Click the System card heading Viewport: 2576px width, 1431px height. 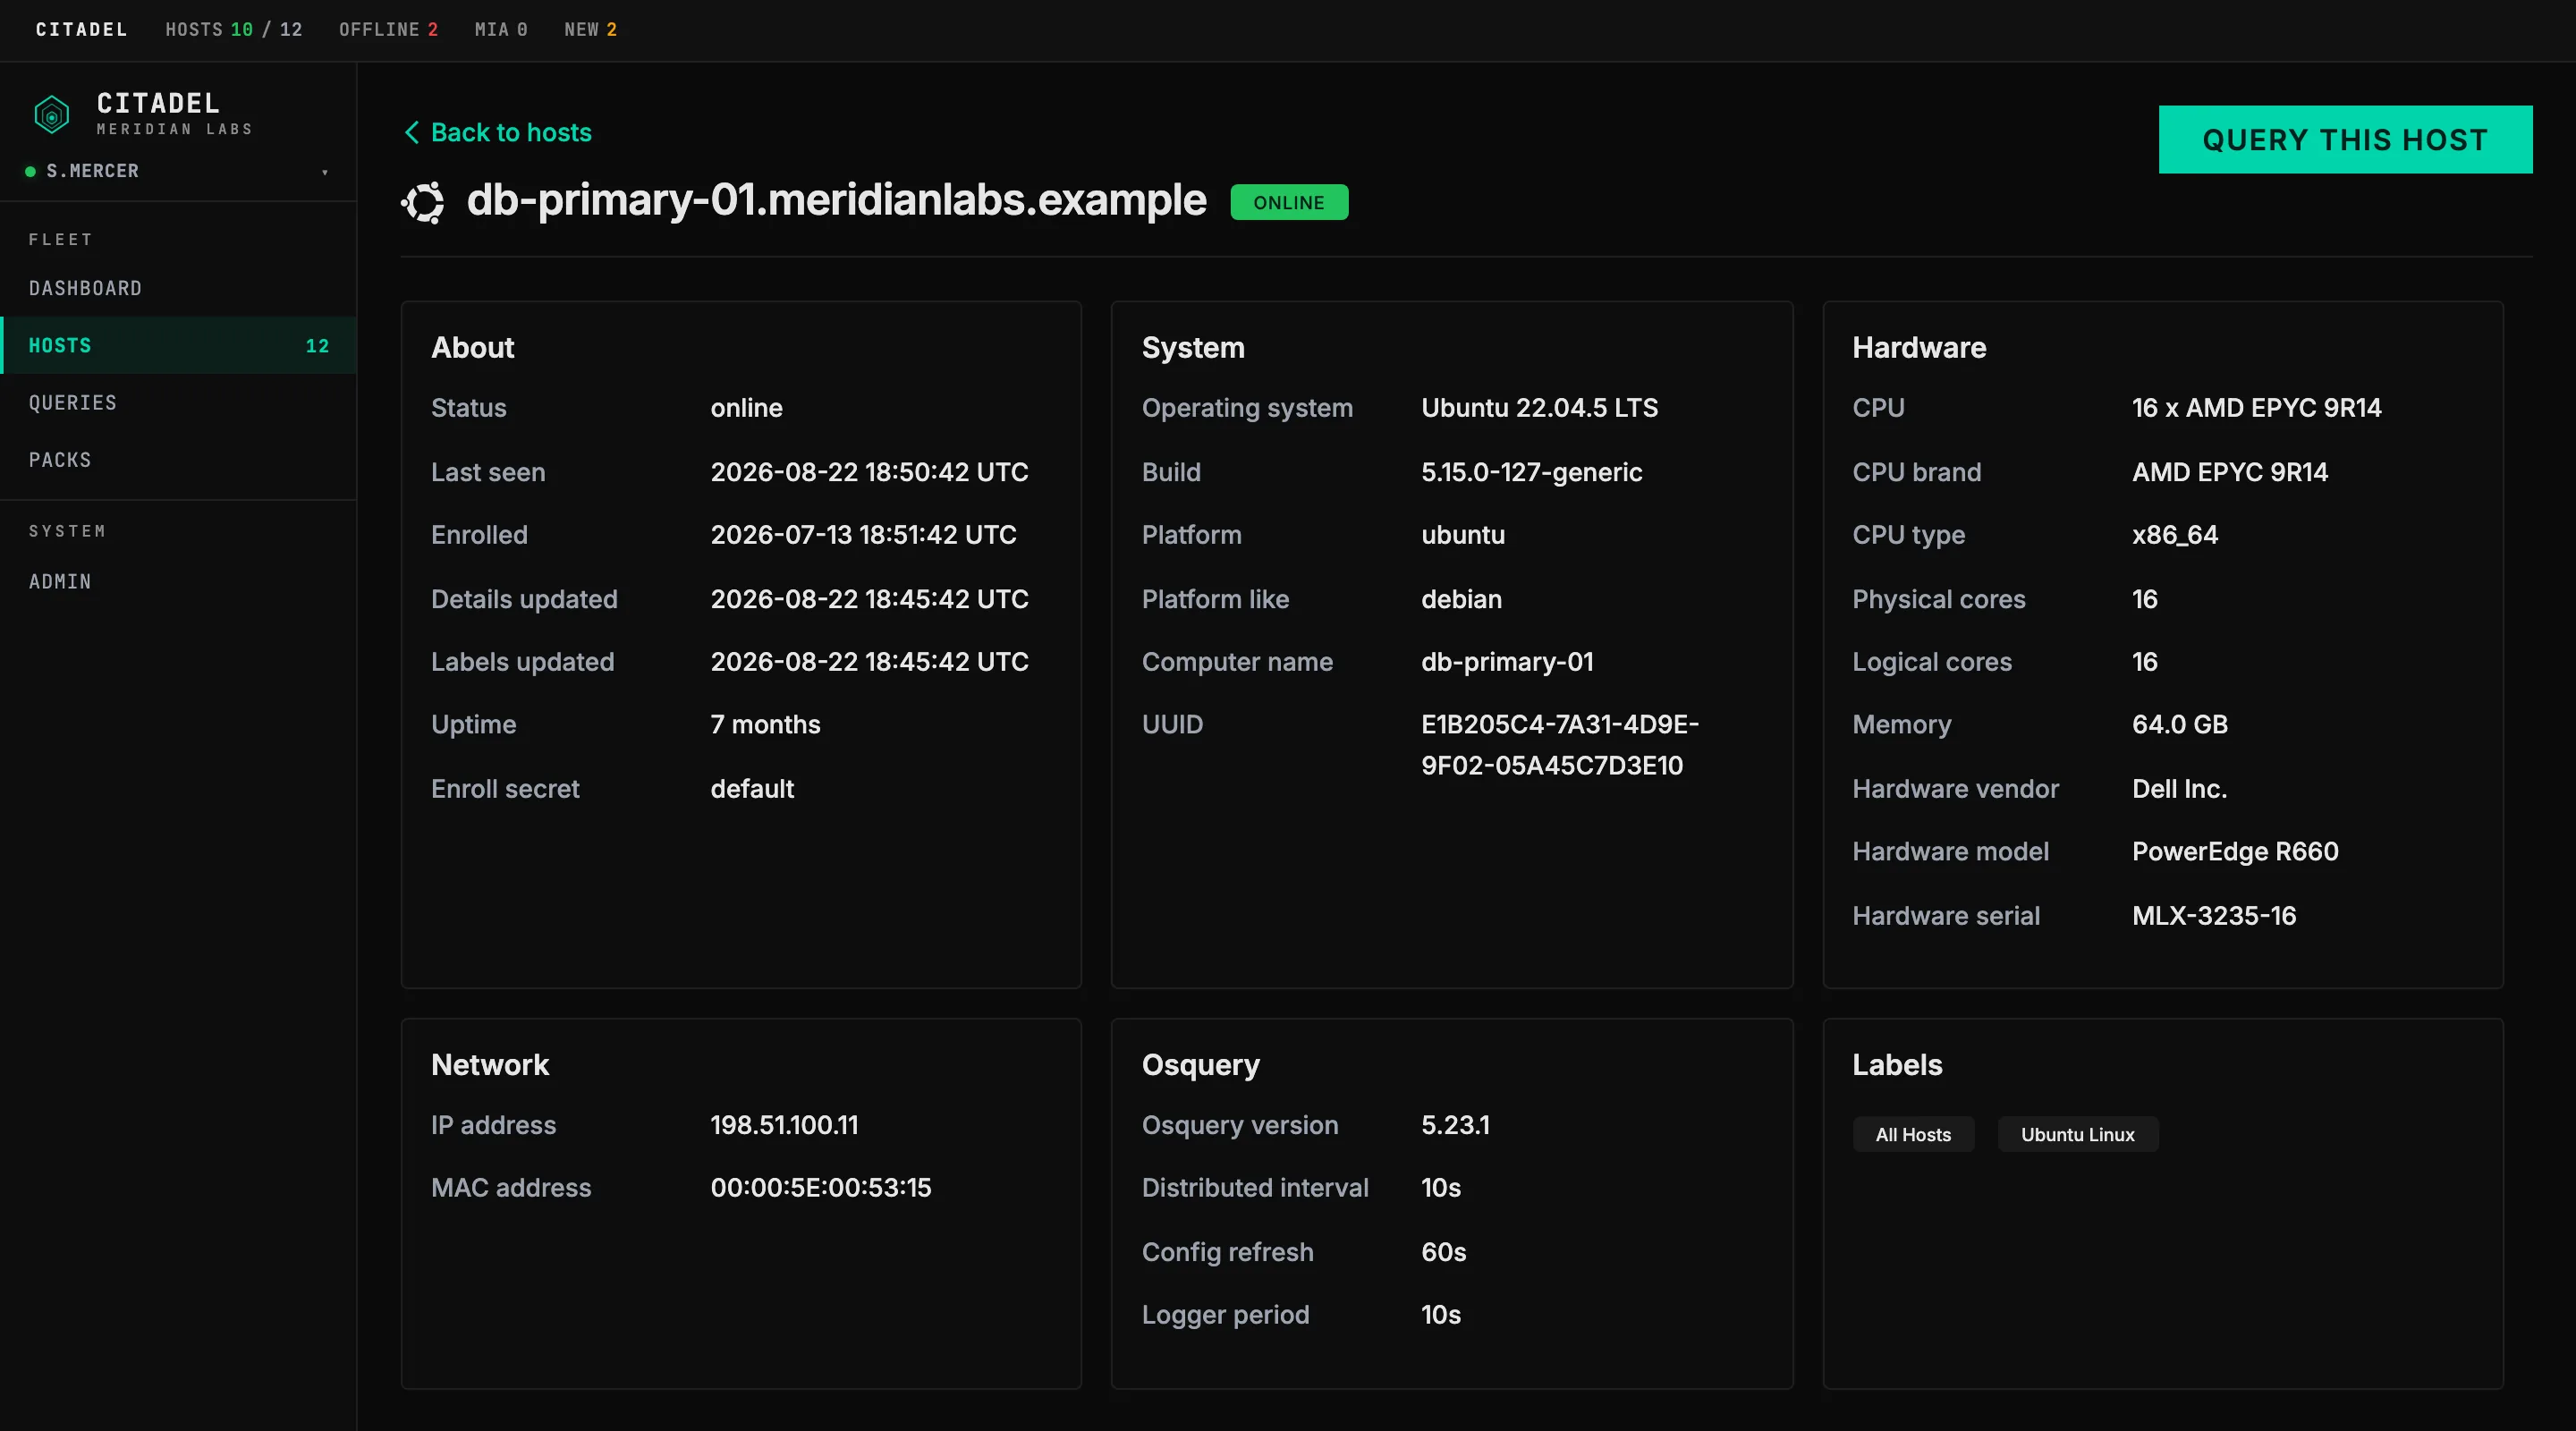pyautogui.click(x=1193, y=349)
